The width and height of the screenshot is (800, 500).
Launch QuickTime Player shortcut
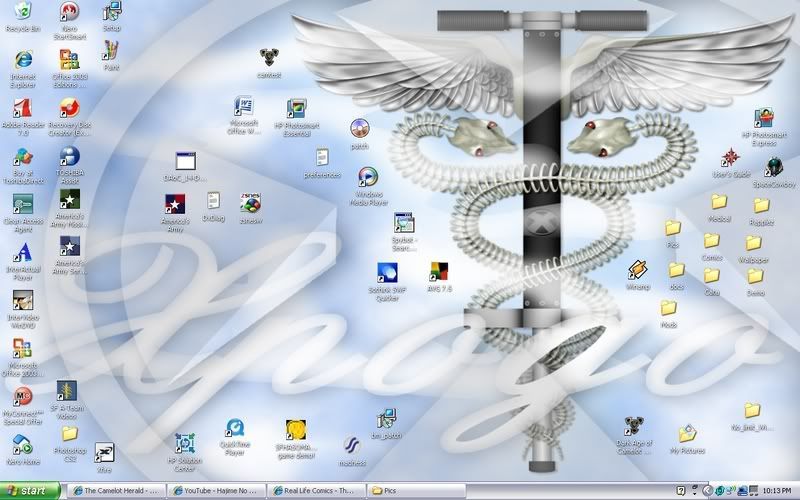(x=235, y=429)
